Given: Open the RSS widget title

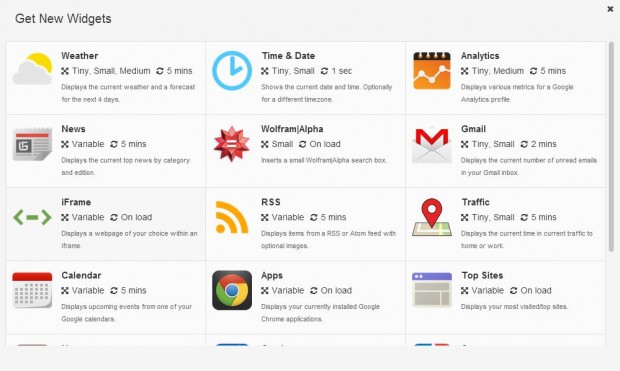Looking at the screenshot, I should click(x=271, y=202).
